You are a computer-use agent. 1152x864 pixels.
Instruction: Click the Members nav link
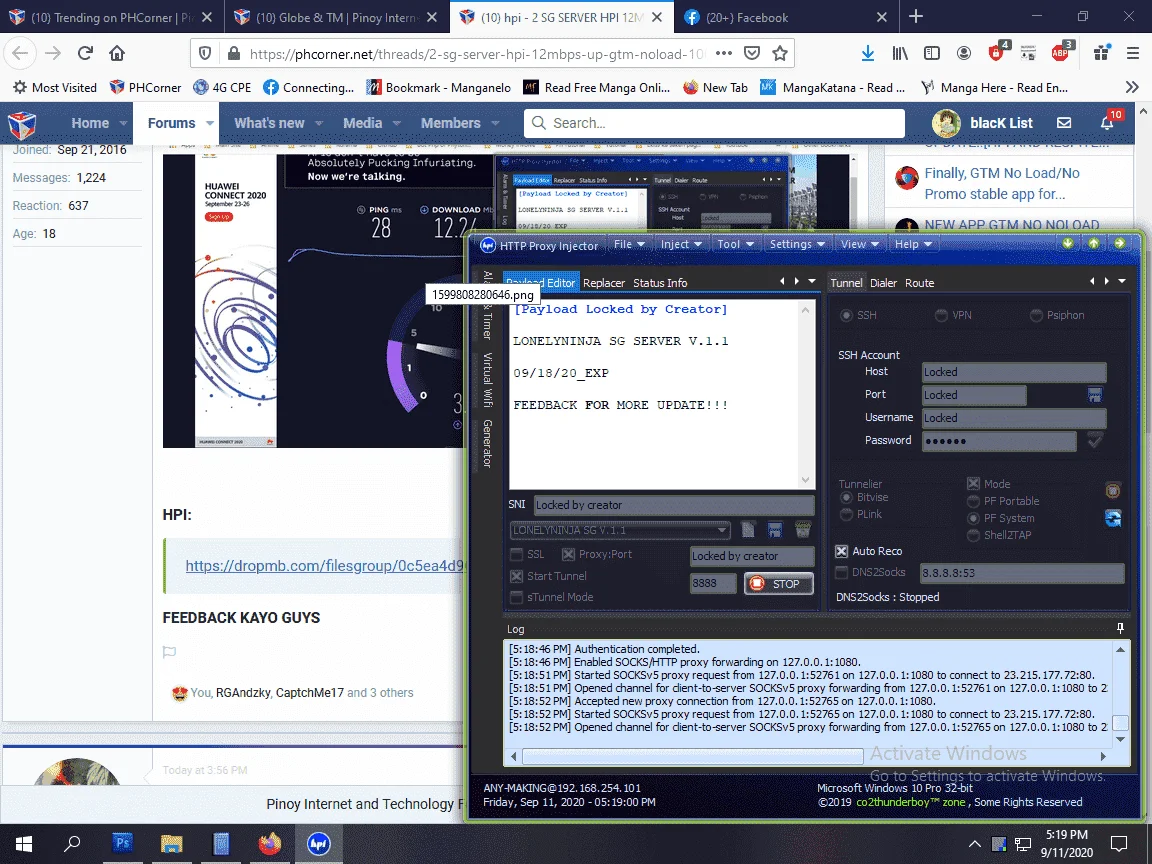450,123
